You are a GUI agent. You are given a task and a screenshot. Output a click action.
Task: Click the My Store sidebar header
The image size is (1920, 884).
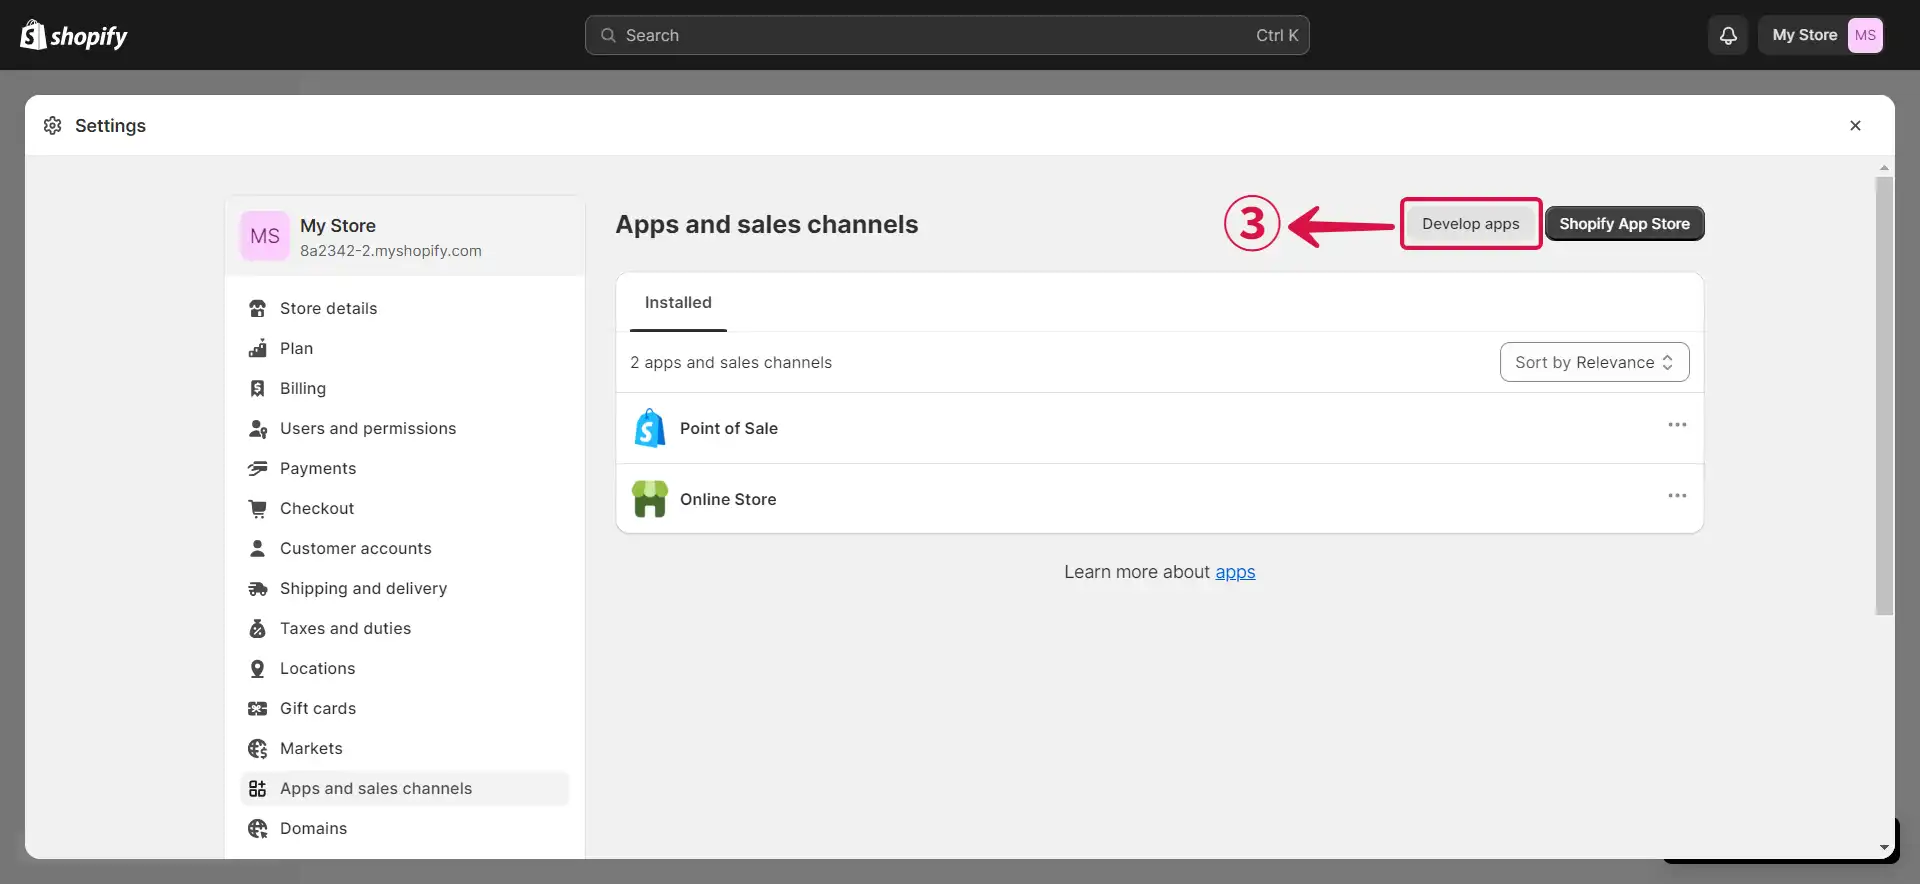click(x=405, y=236)
